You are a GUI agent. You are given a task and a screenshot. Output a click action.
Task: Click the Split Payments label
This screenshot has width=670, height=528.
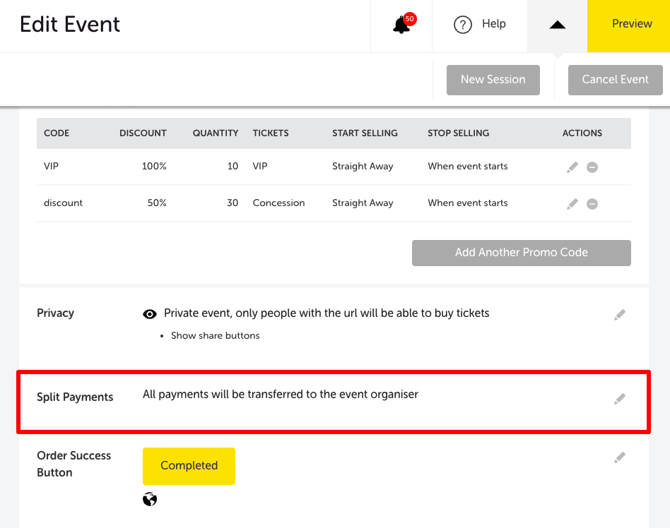75,397
